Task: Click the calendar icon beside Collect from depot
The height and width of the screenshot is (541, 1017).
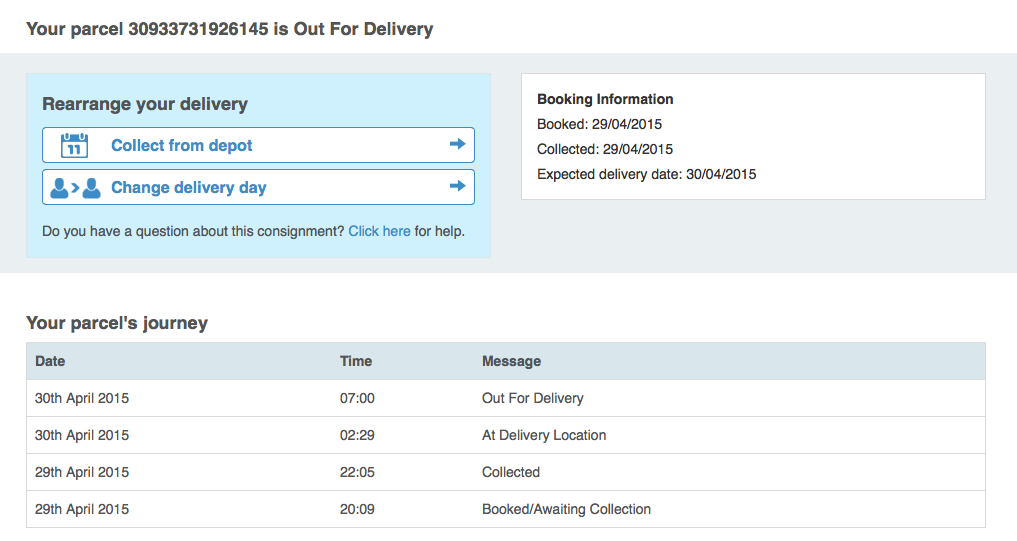Action: [75, 145]
